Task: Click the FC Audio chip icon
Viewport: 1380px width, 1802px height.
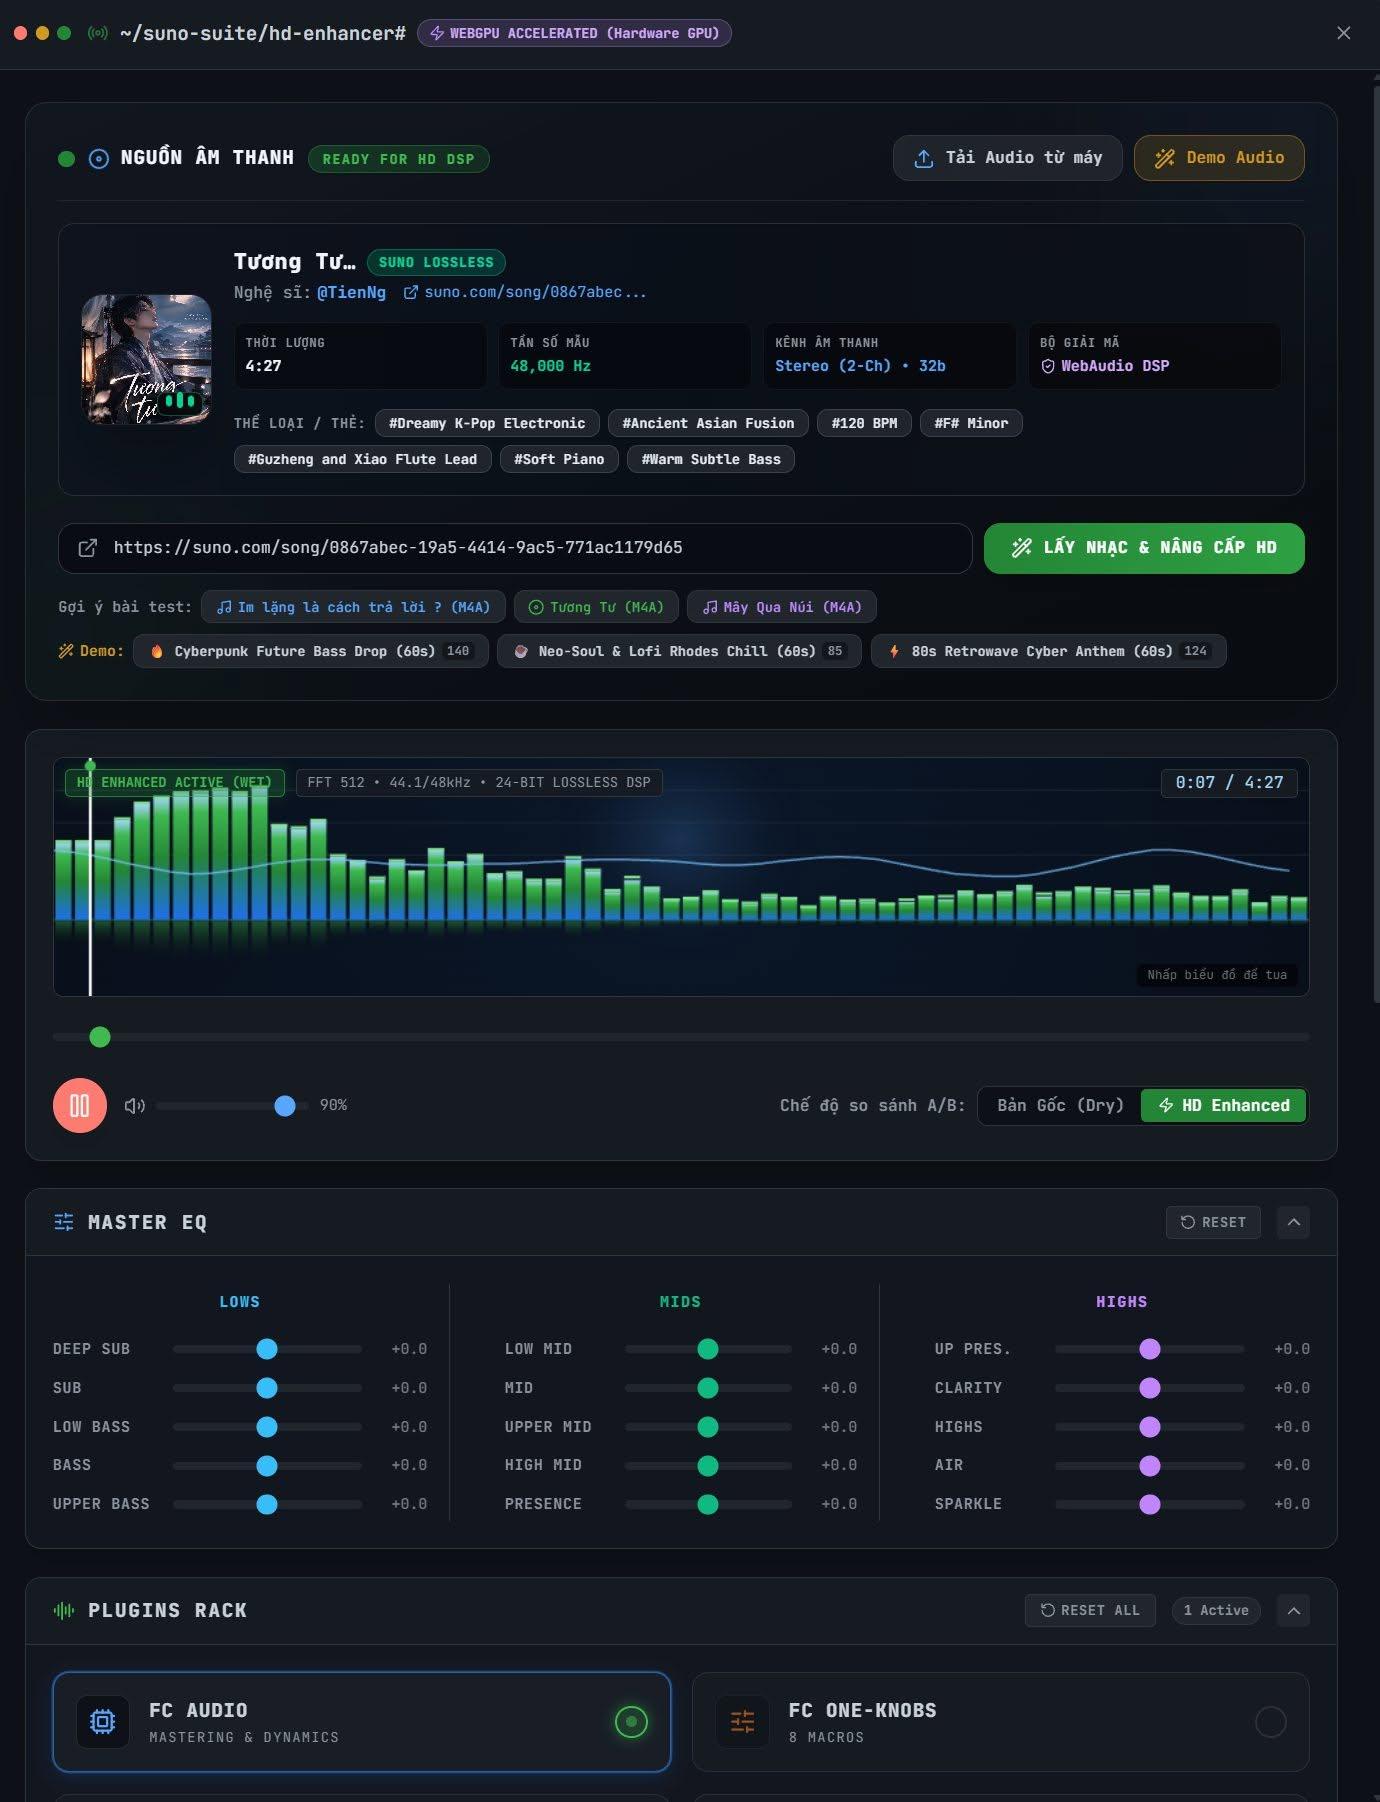Action: click(103, 1721)
